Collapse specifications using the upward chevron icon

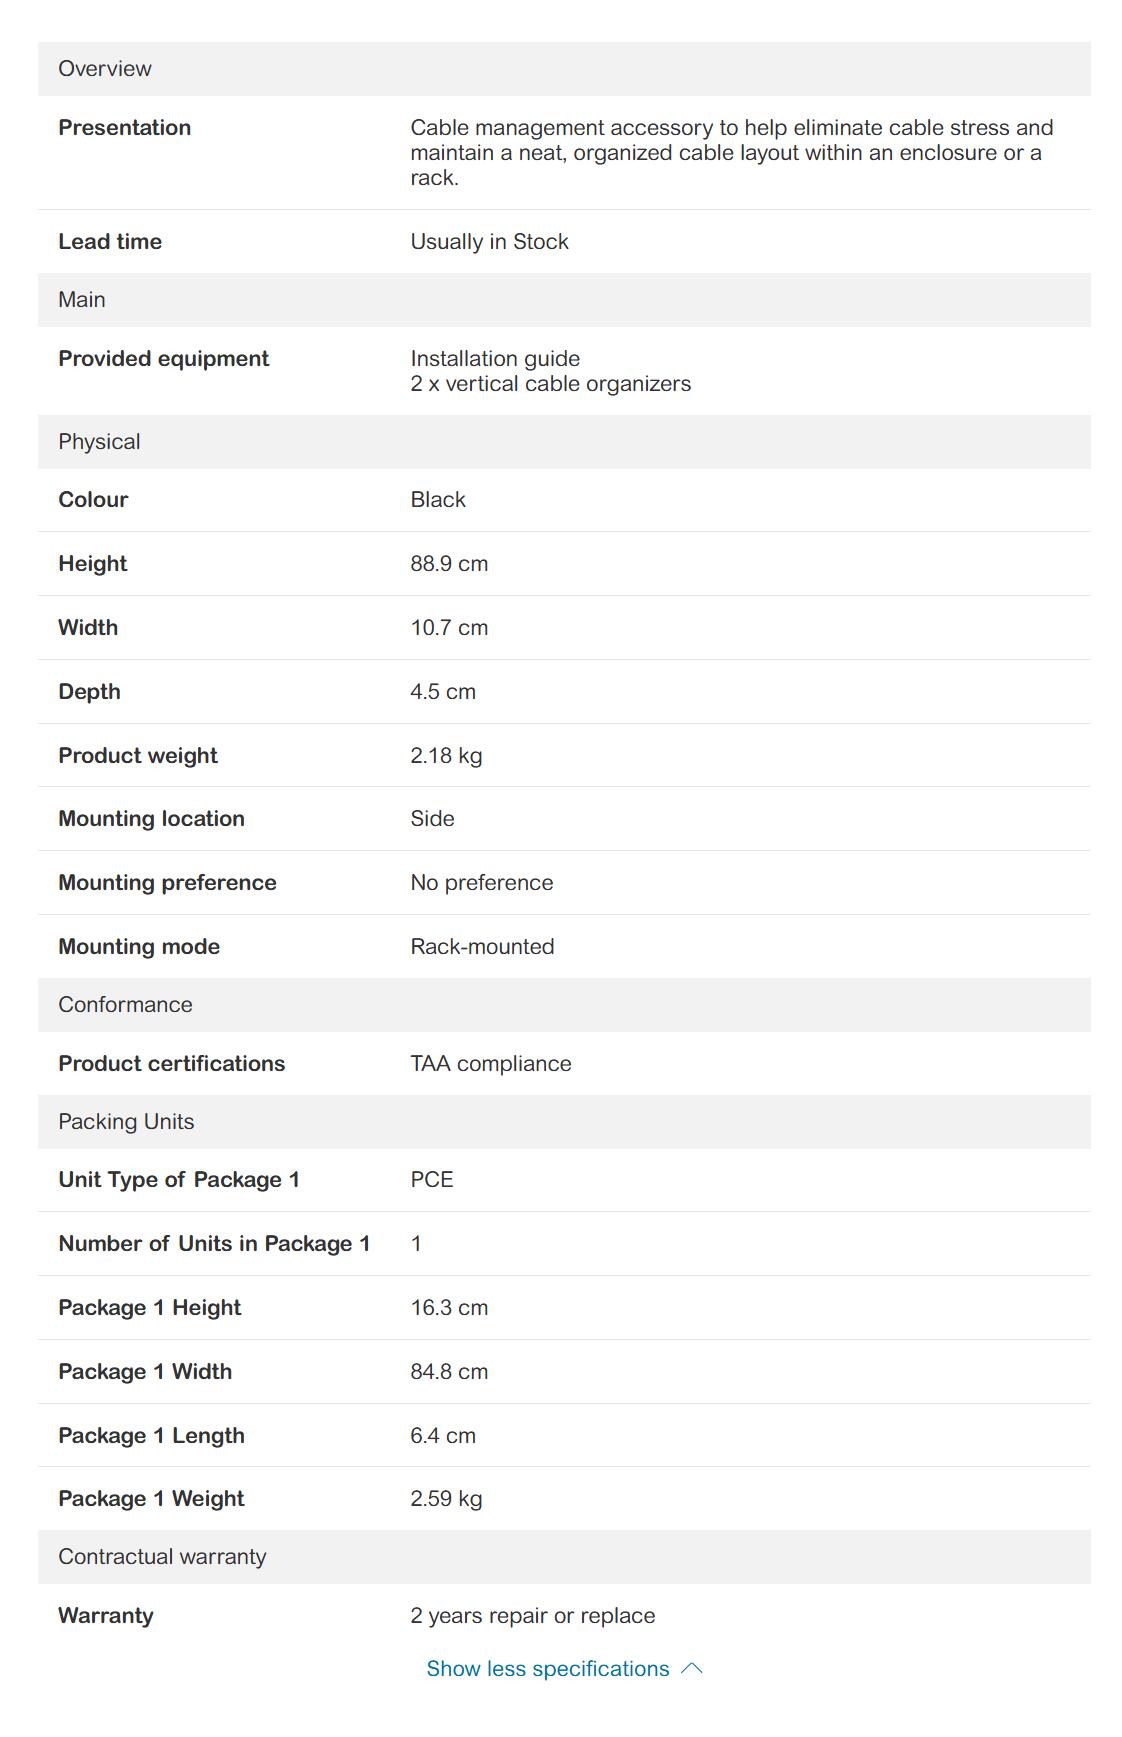(692, 1668)
